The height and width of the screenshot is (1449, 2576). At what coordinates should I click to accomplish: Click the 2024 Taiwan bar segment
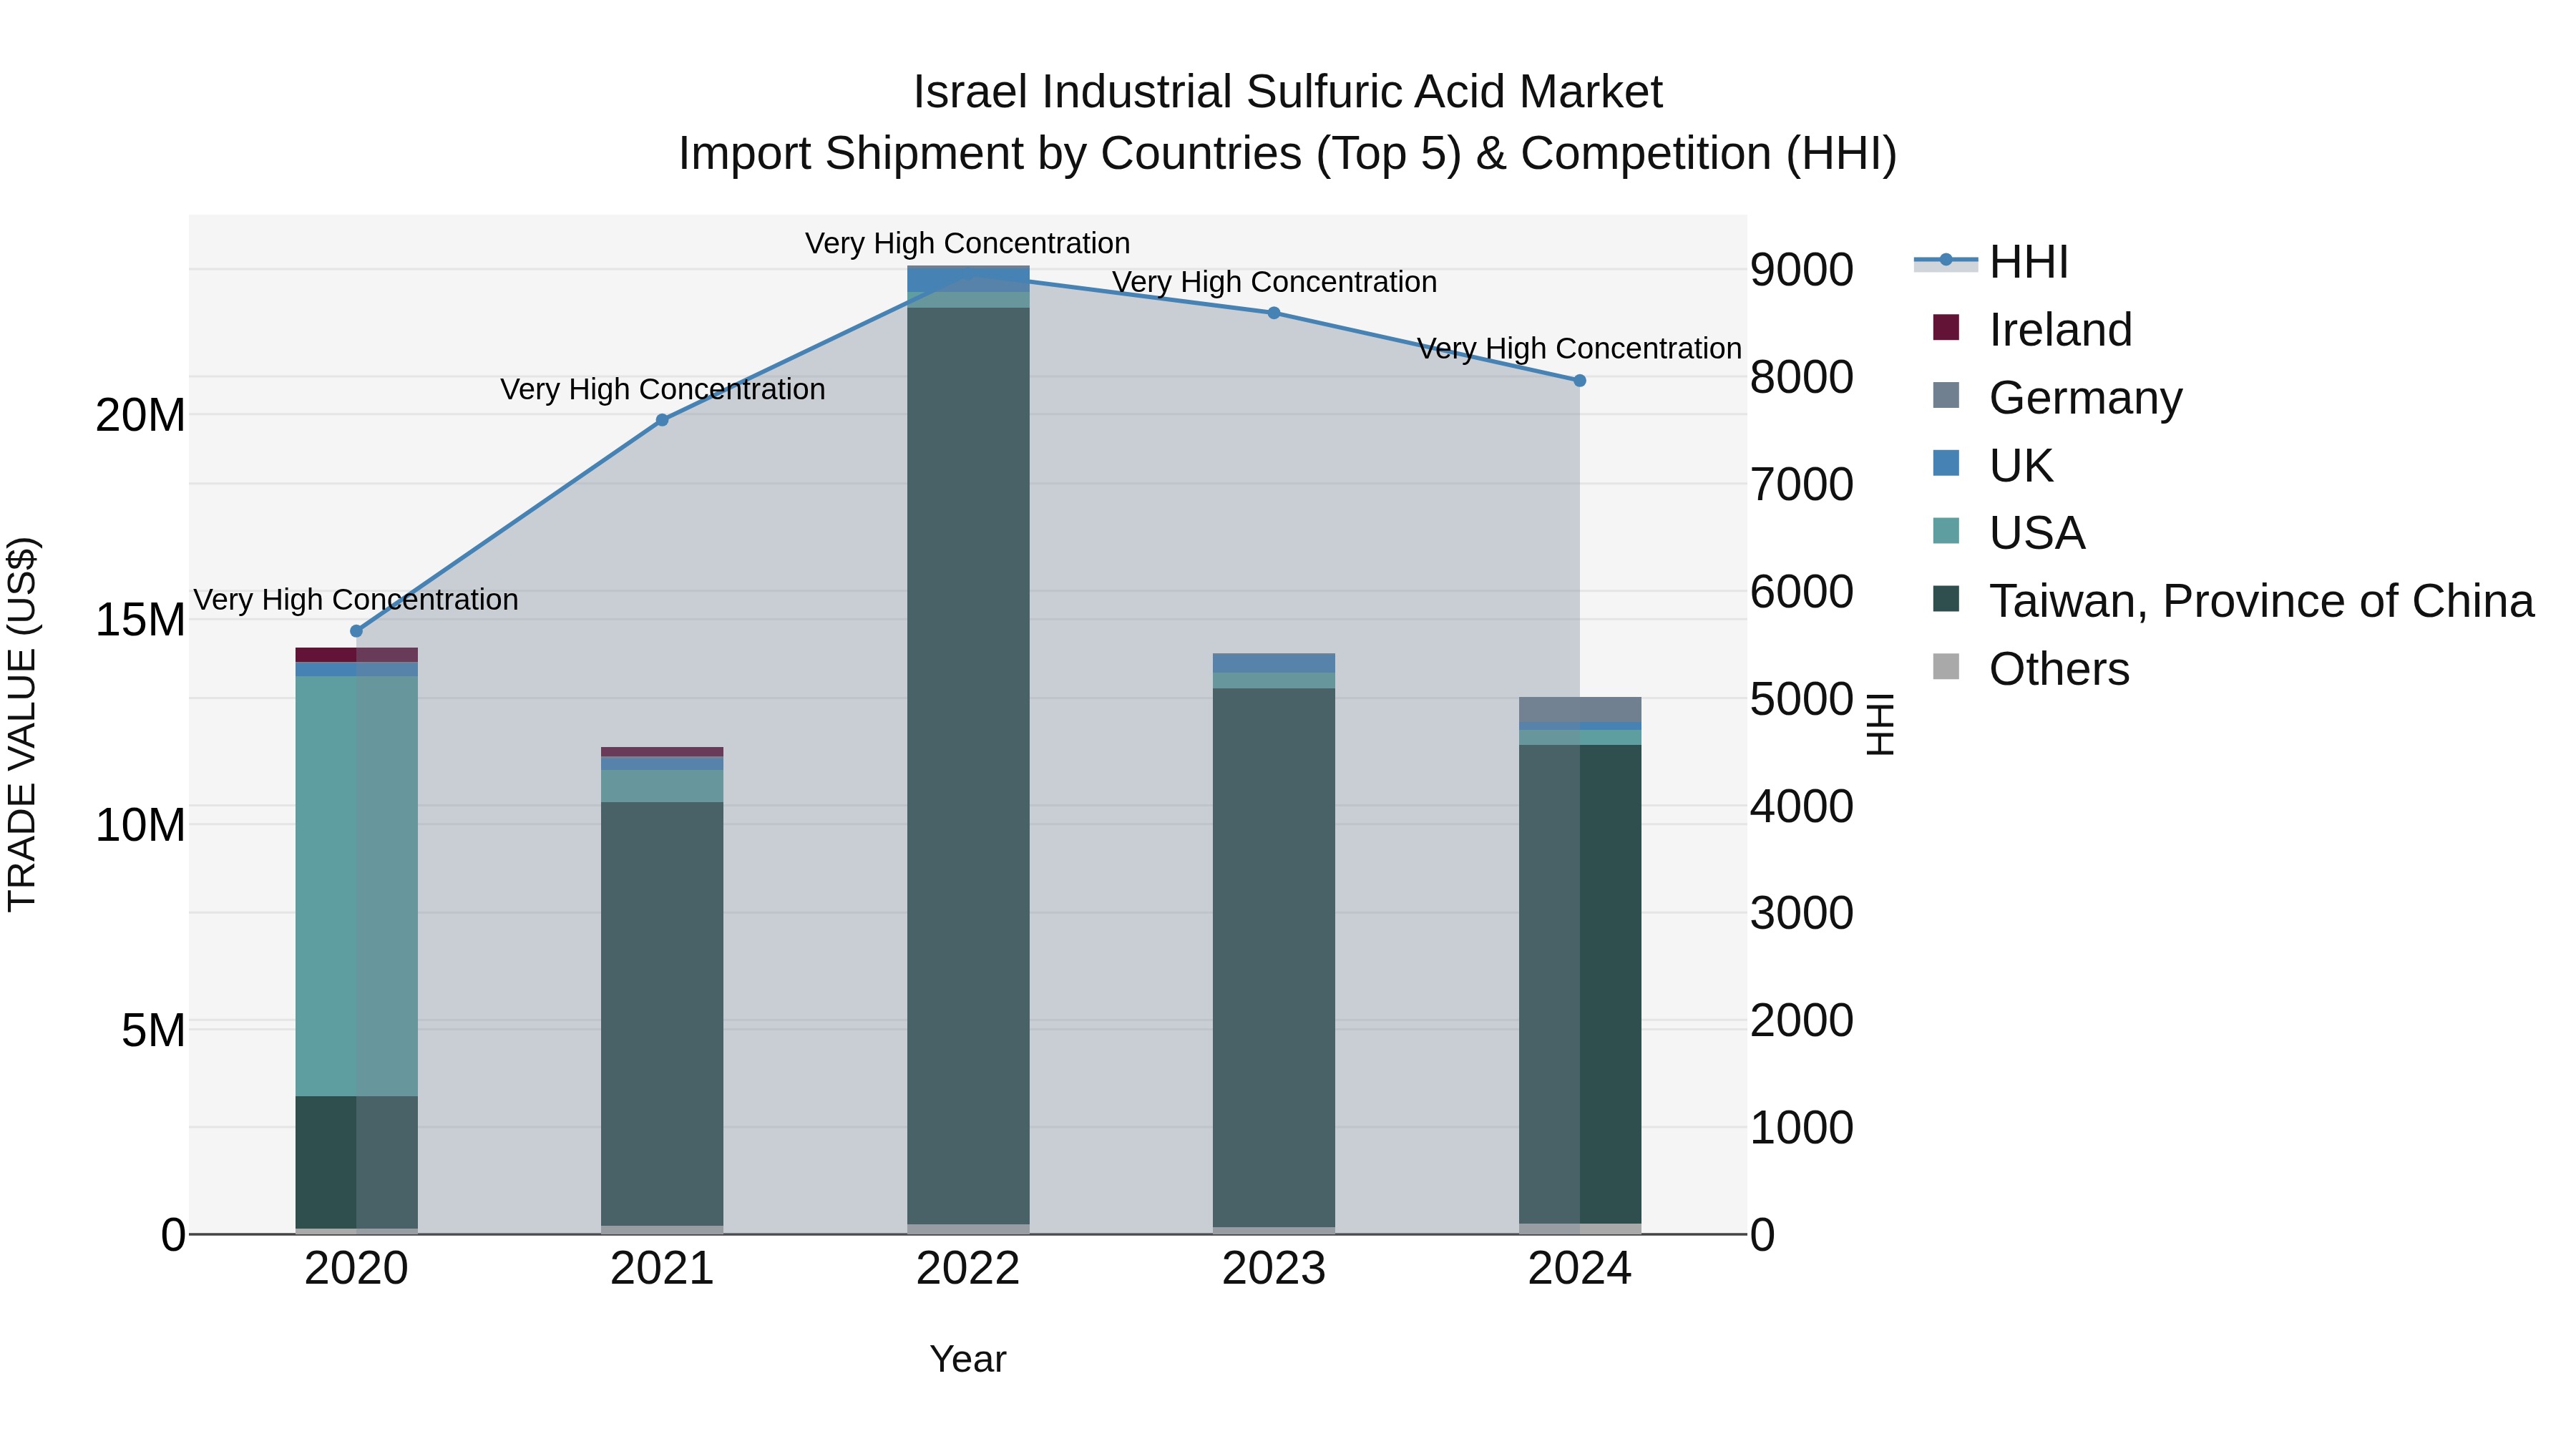coord(1580,984)
